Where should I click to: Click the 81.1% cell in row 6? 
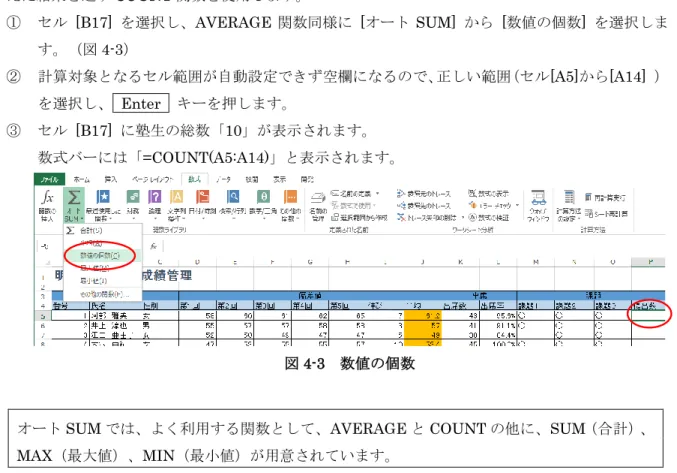tap(498, 325)
